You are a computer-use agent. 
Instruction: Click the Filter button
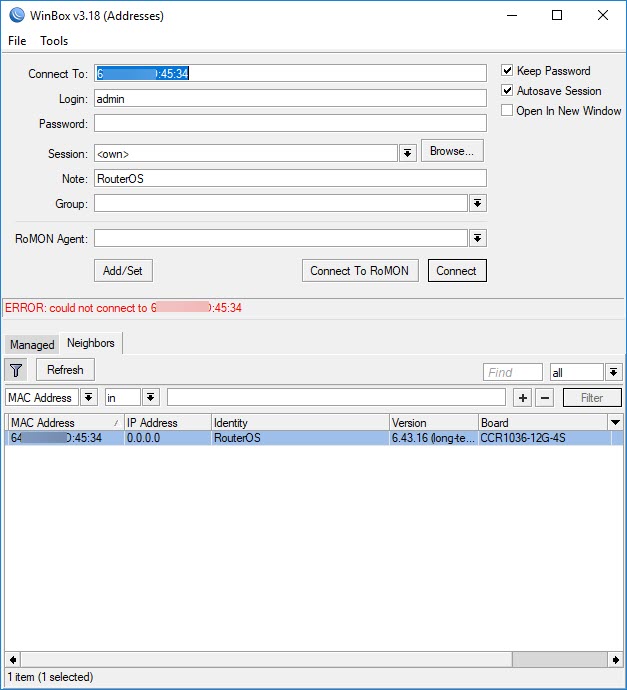pos(592,398)
